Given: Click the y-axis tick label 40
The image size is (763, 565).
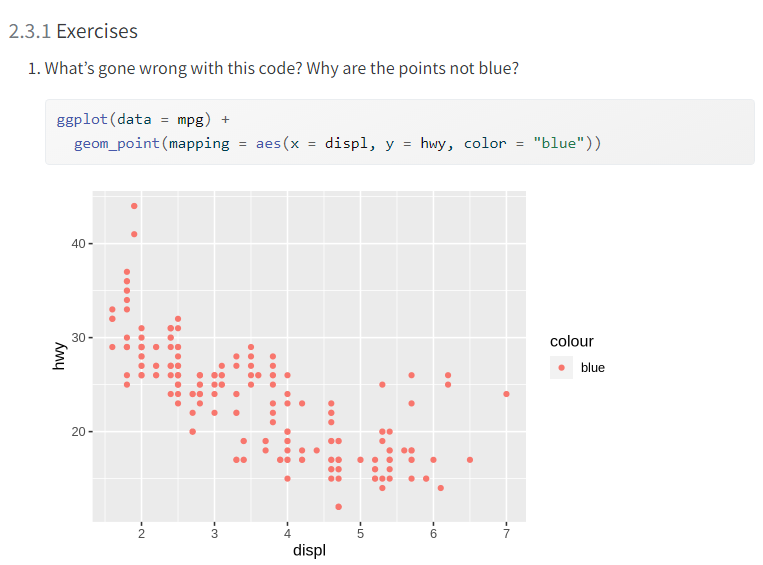Looking at the screenshot, I should 79,243.
